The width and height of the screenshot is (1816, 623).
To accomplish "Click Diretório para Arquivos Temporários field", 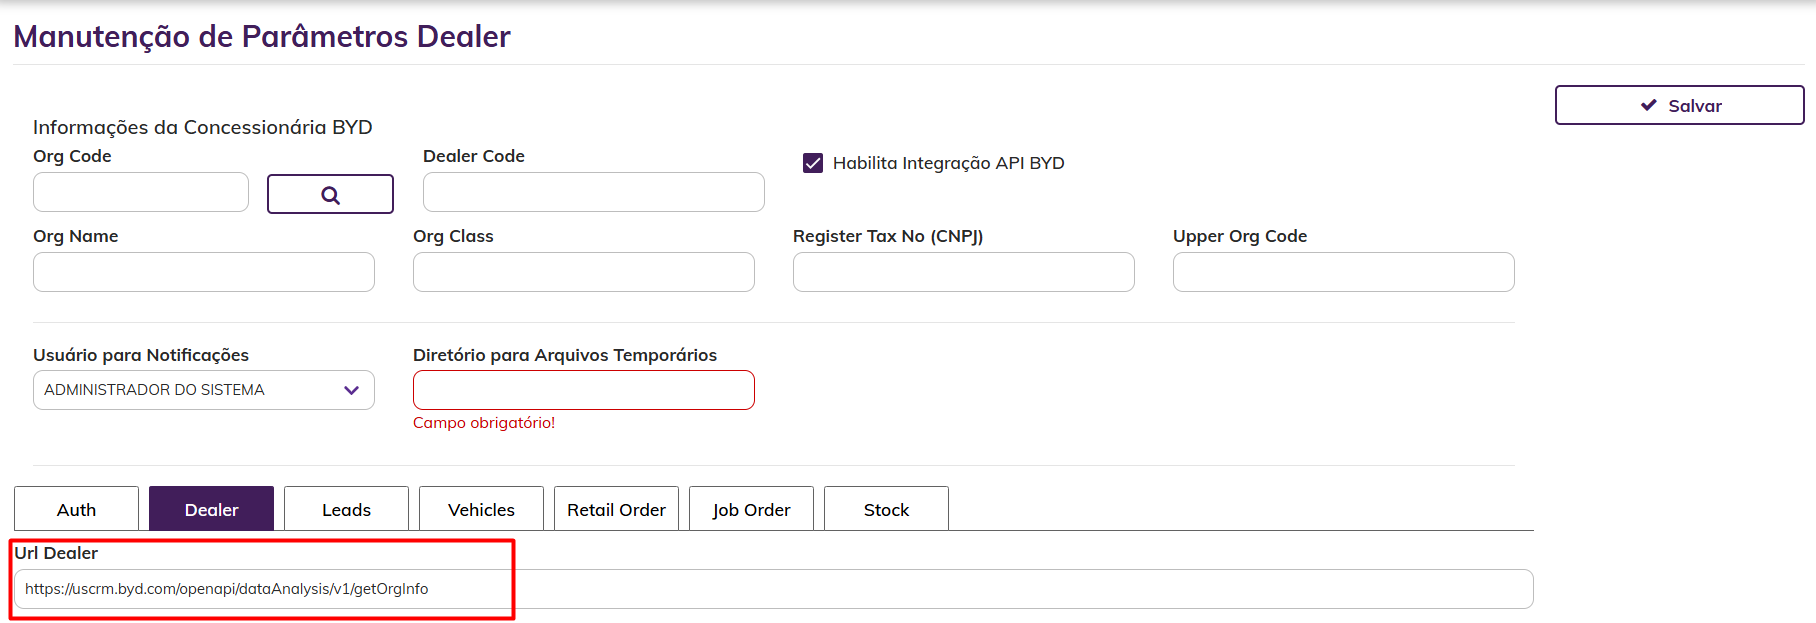I will 583,390.
